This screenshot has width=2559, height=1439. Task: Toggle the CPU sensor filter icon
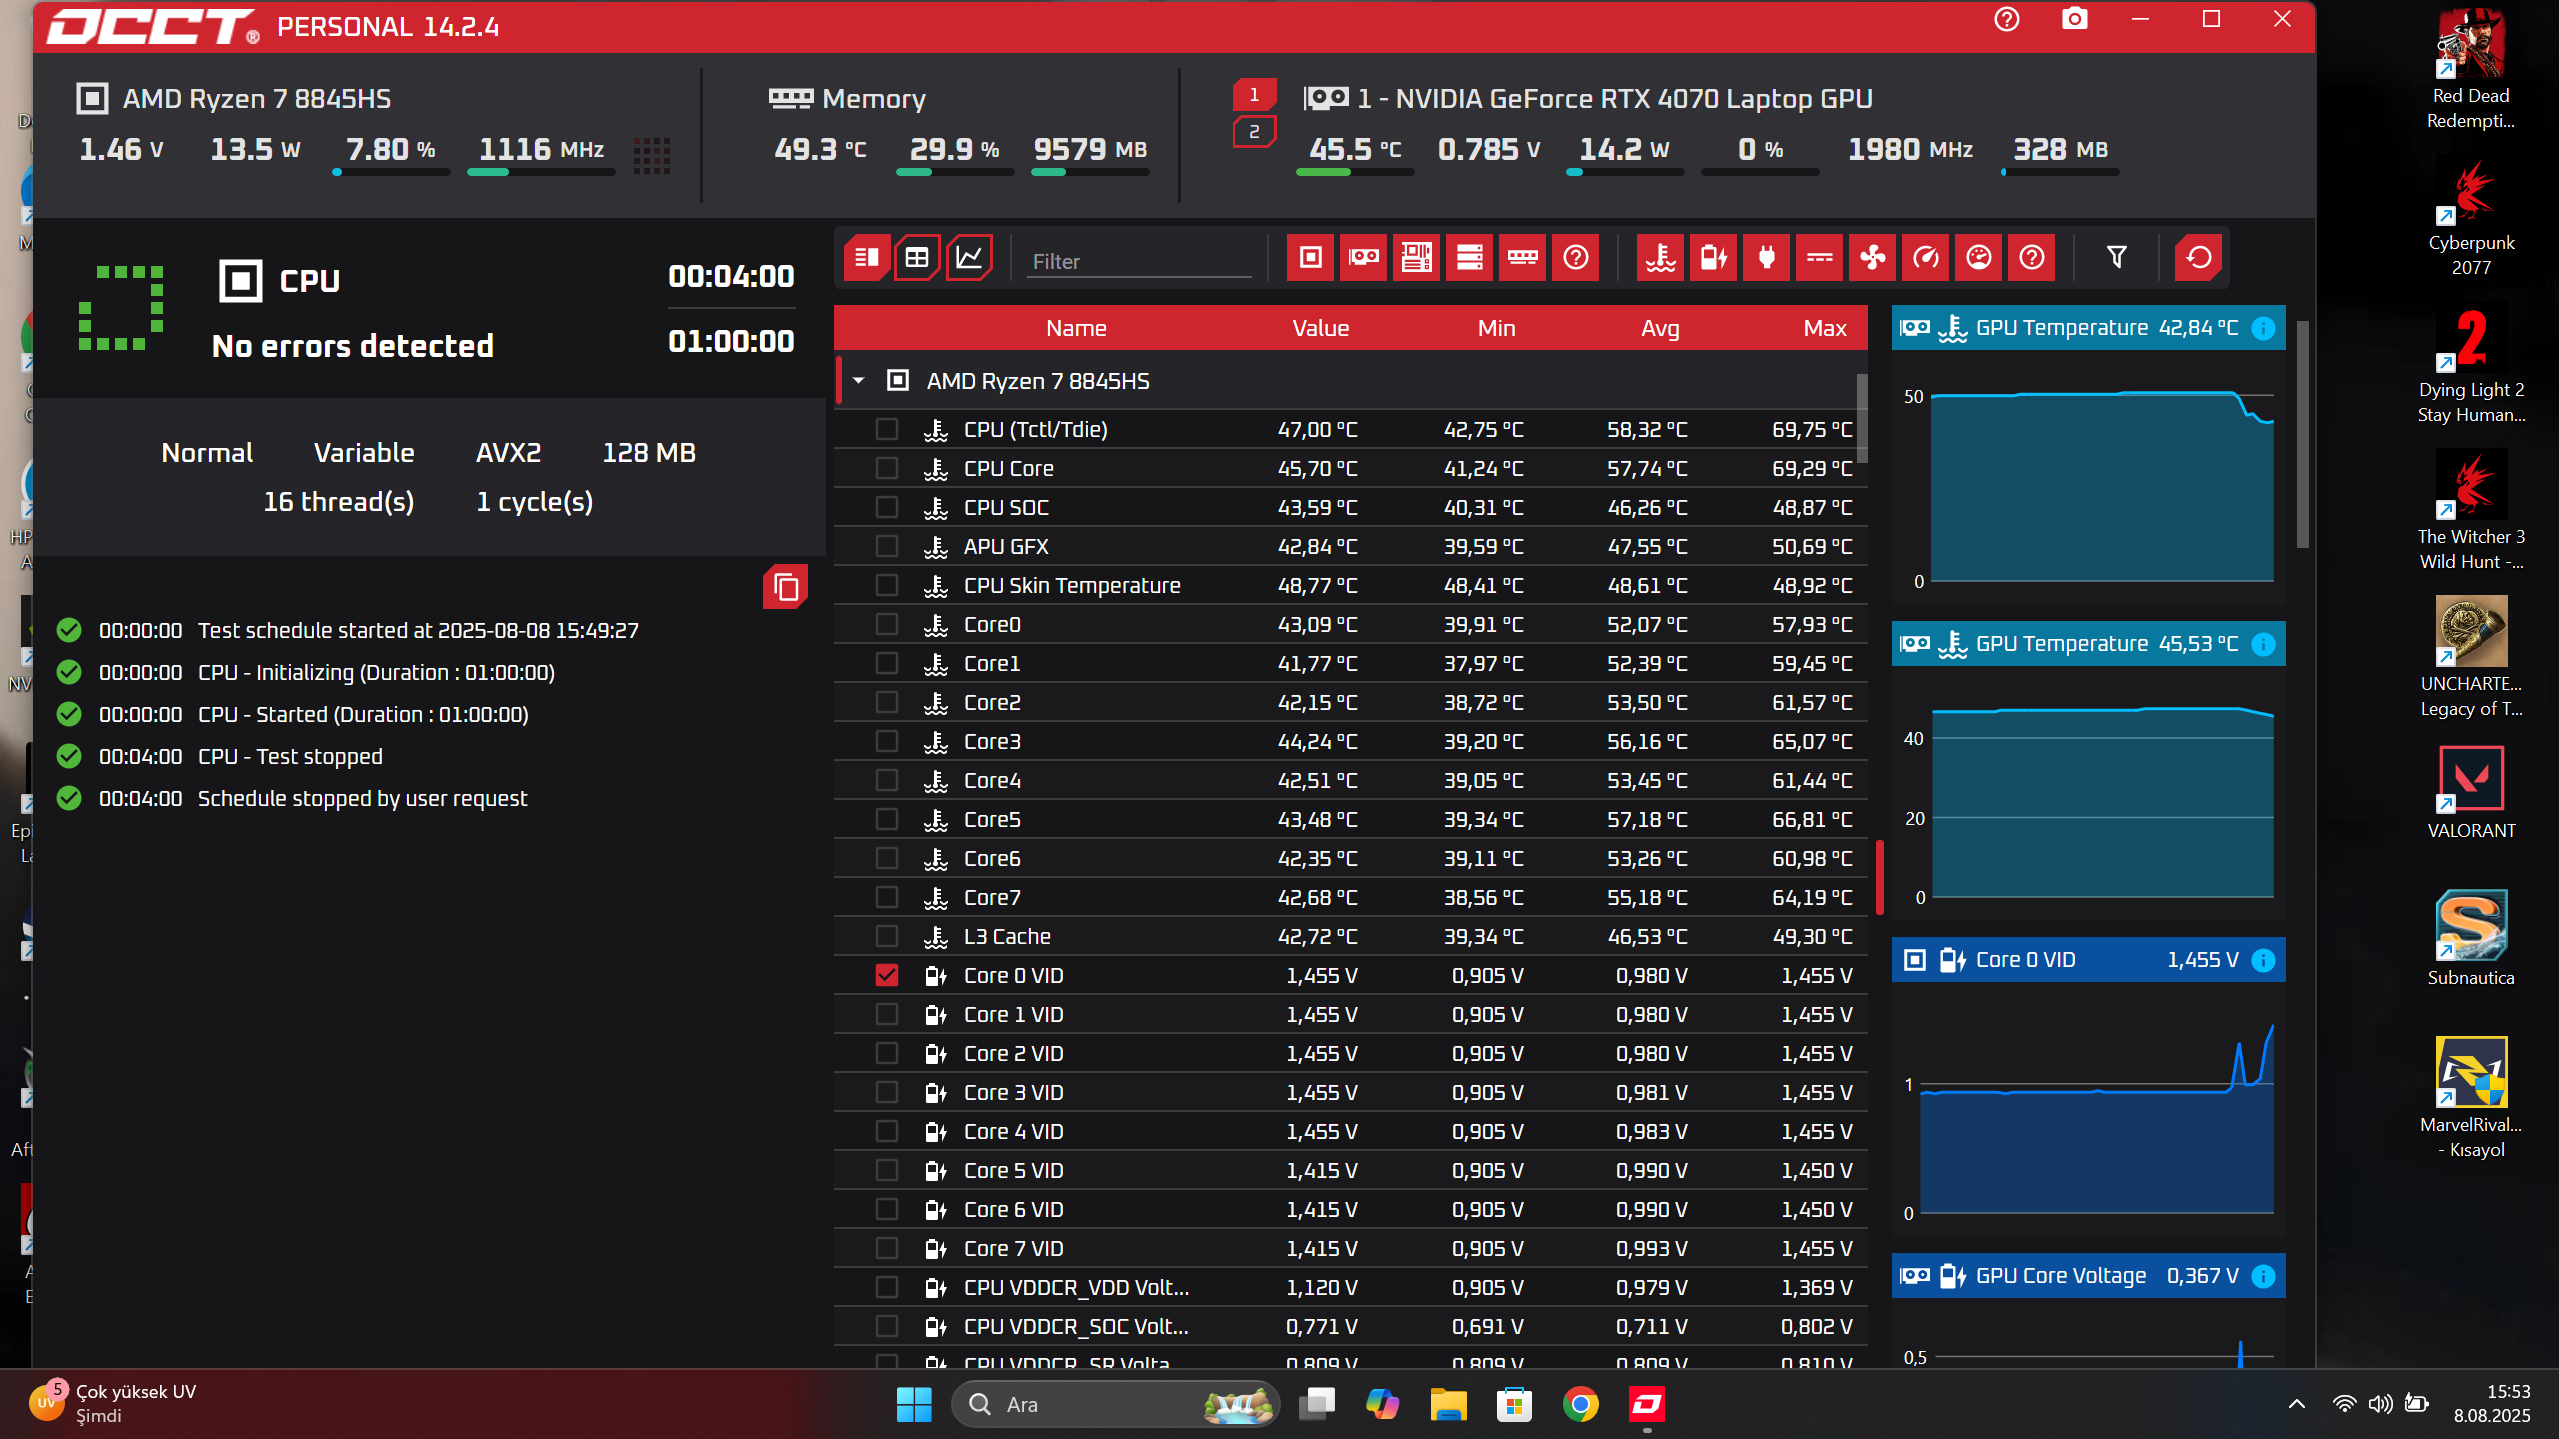(x=1310, y=258)
